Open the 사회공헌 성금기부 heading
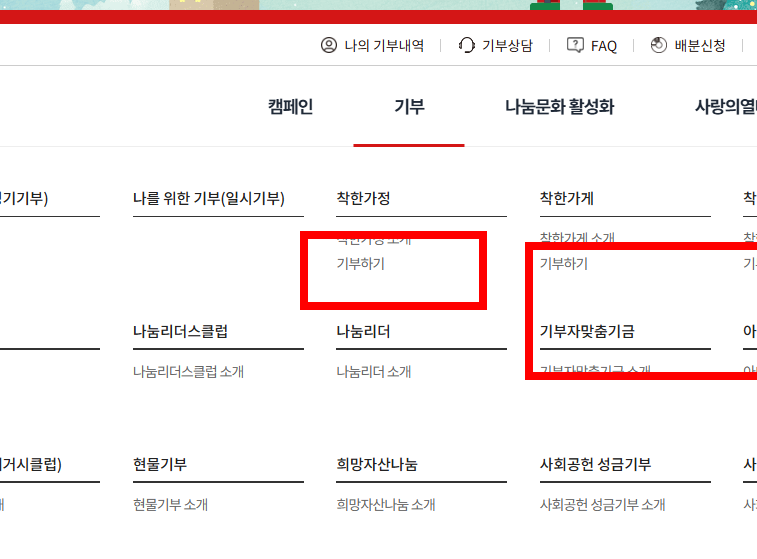757x559 pixels. pyautogui.click(x=595, y=464)
